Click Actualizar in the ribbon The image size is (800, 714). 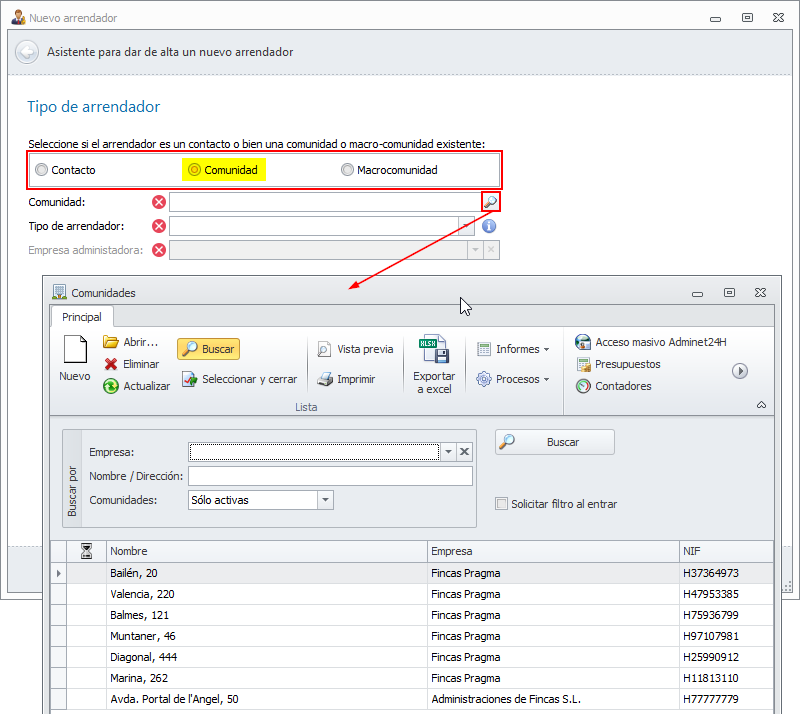point(136,386)
